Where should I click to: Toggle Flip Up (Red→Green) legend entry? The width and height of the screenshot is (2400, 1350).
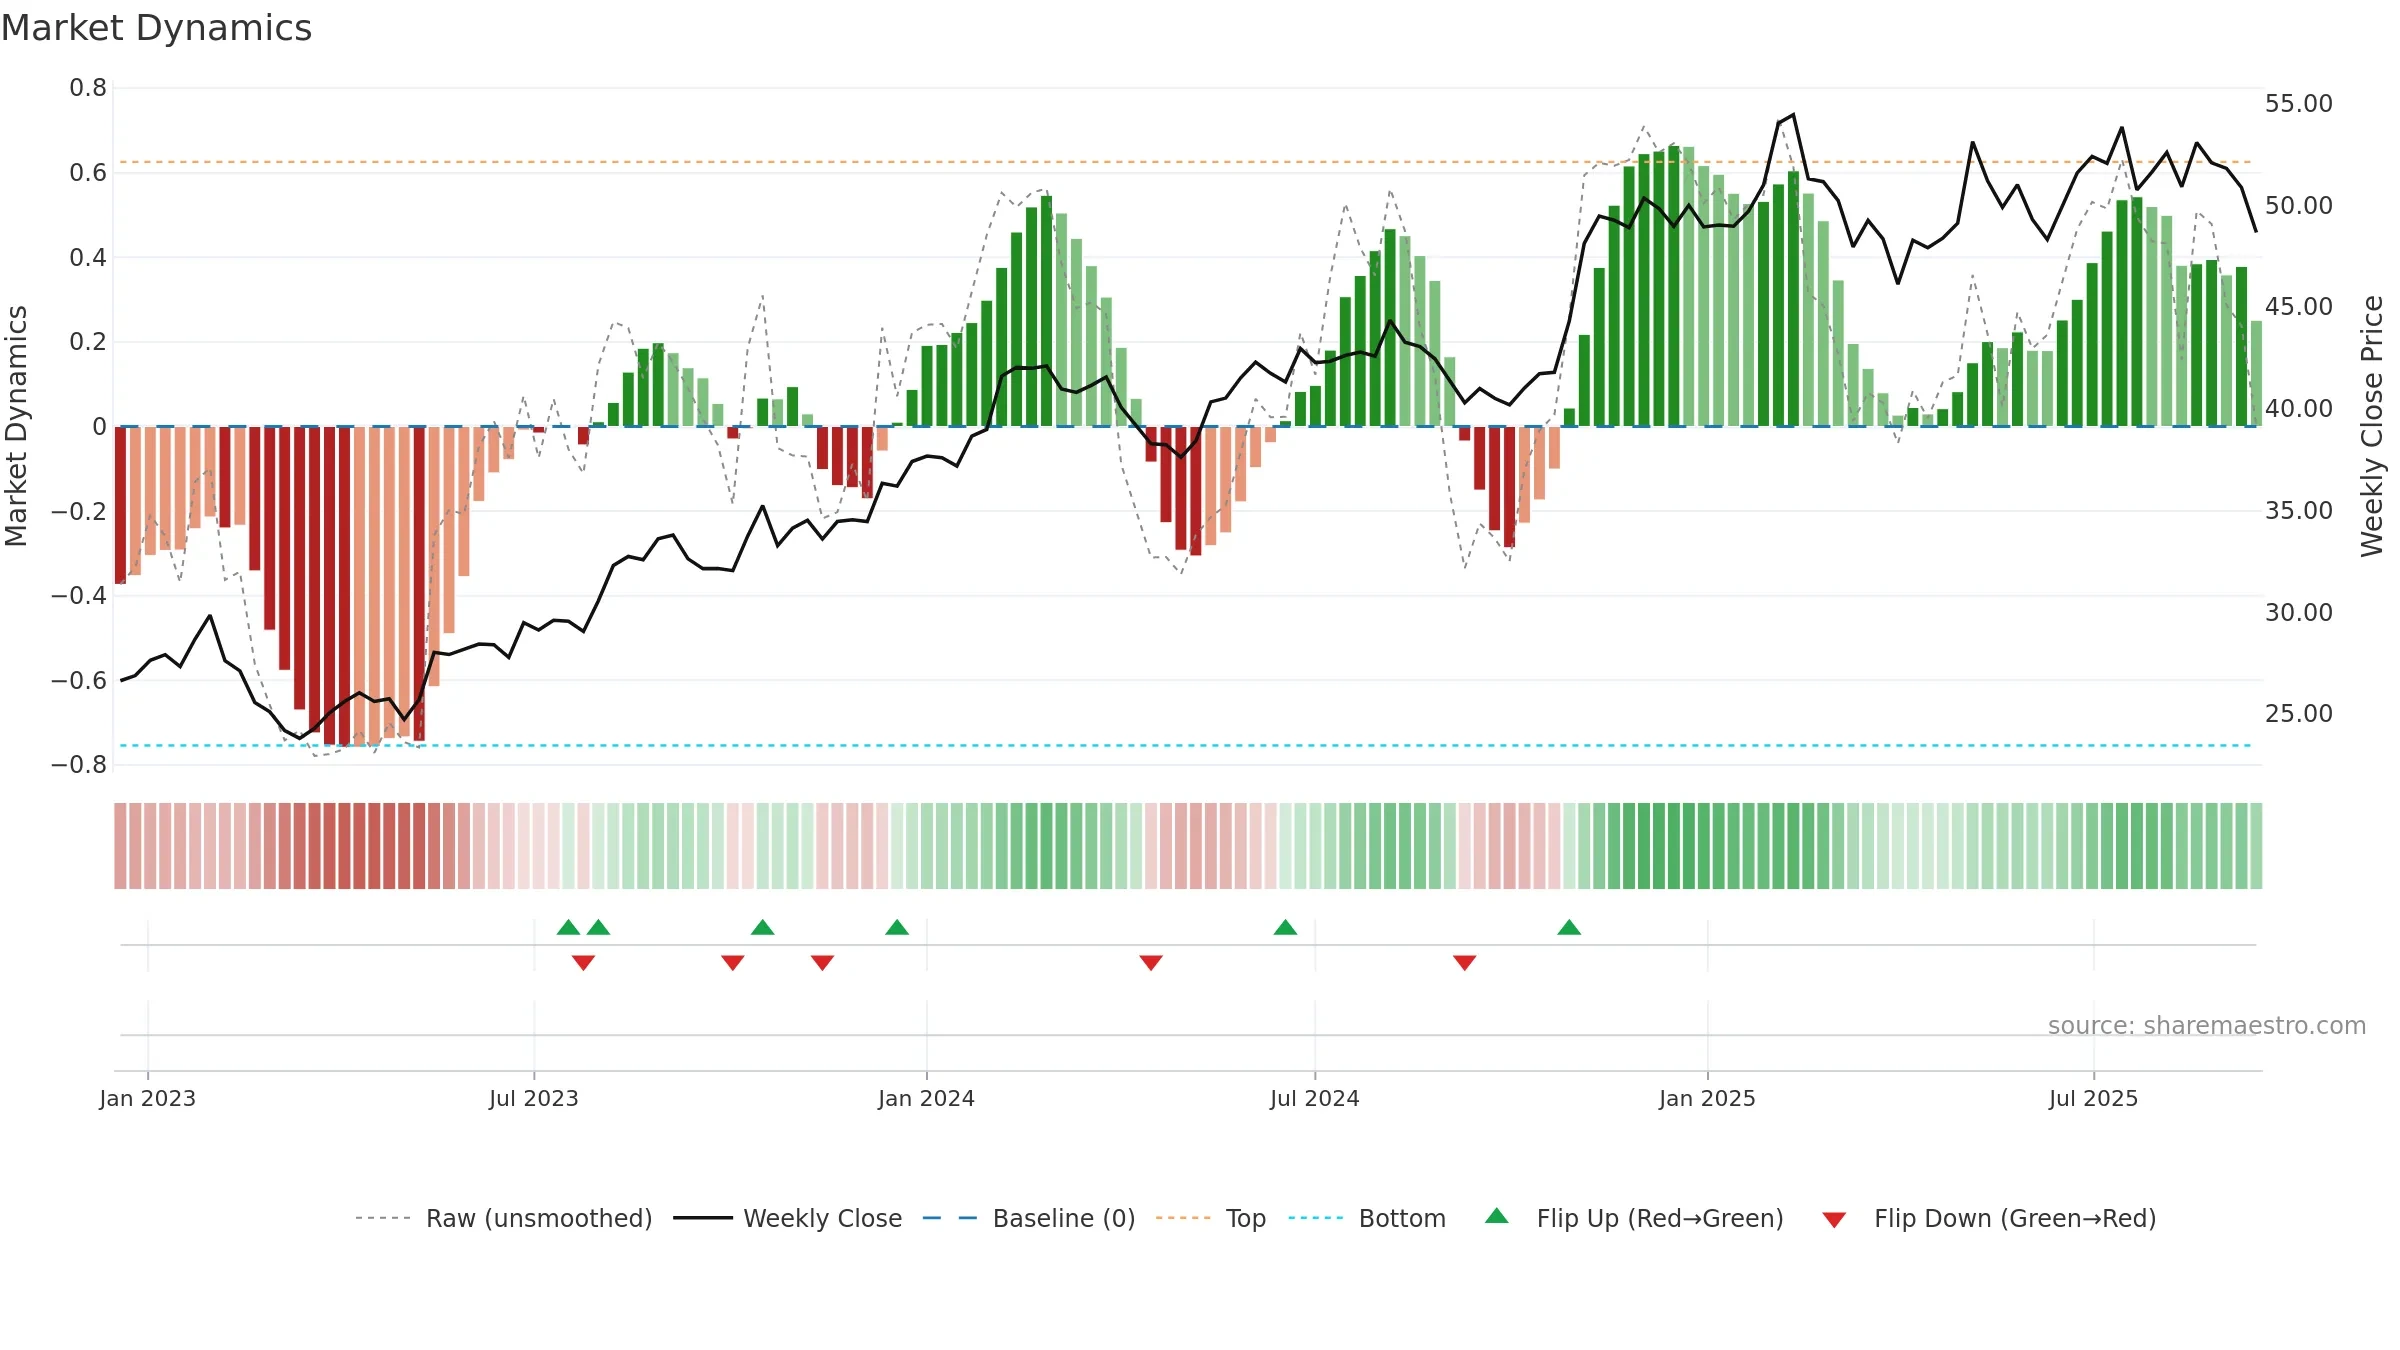tap(1634, 1218)
